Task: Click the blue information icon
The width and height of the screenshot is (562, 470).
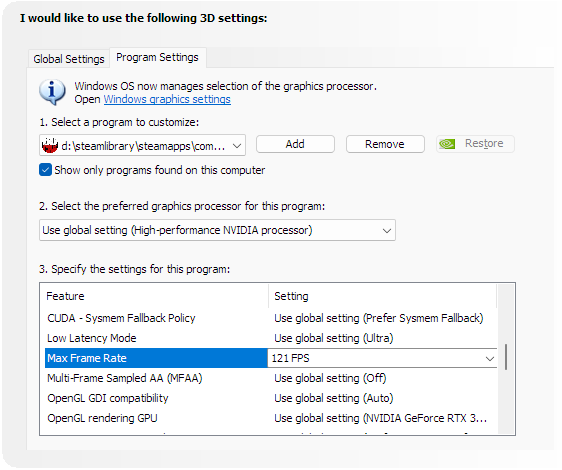Action: point(52,92)
